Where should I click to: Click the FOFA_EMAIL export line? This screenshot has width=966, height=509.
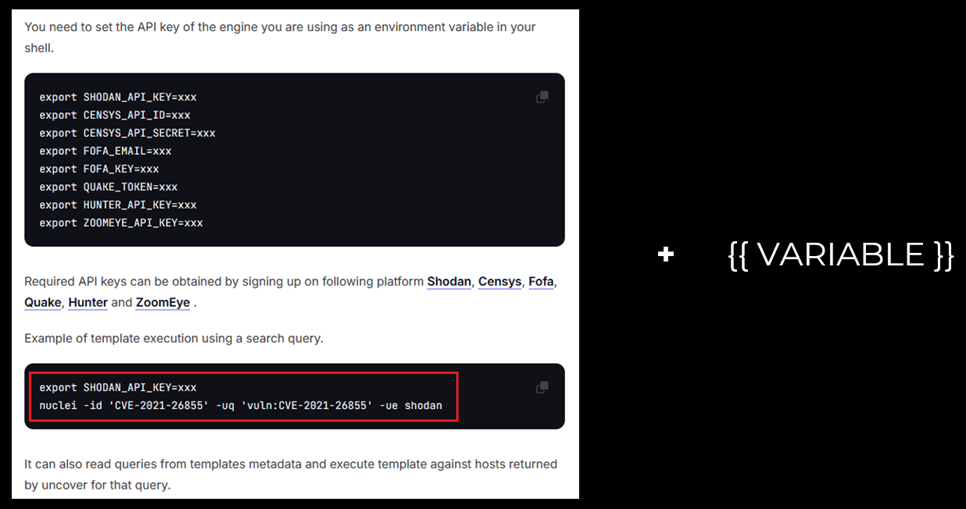pyautogui.click(x=105, y=151)
